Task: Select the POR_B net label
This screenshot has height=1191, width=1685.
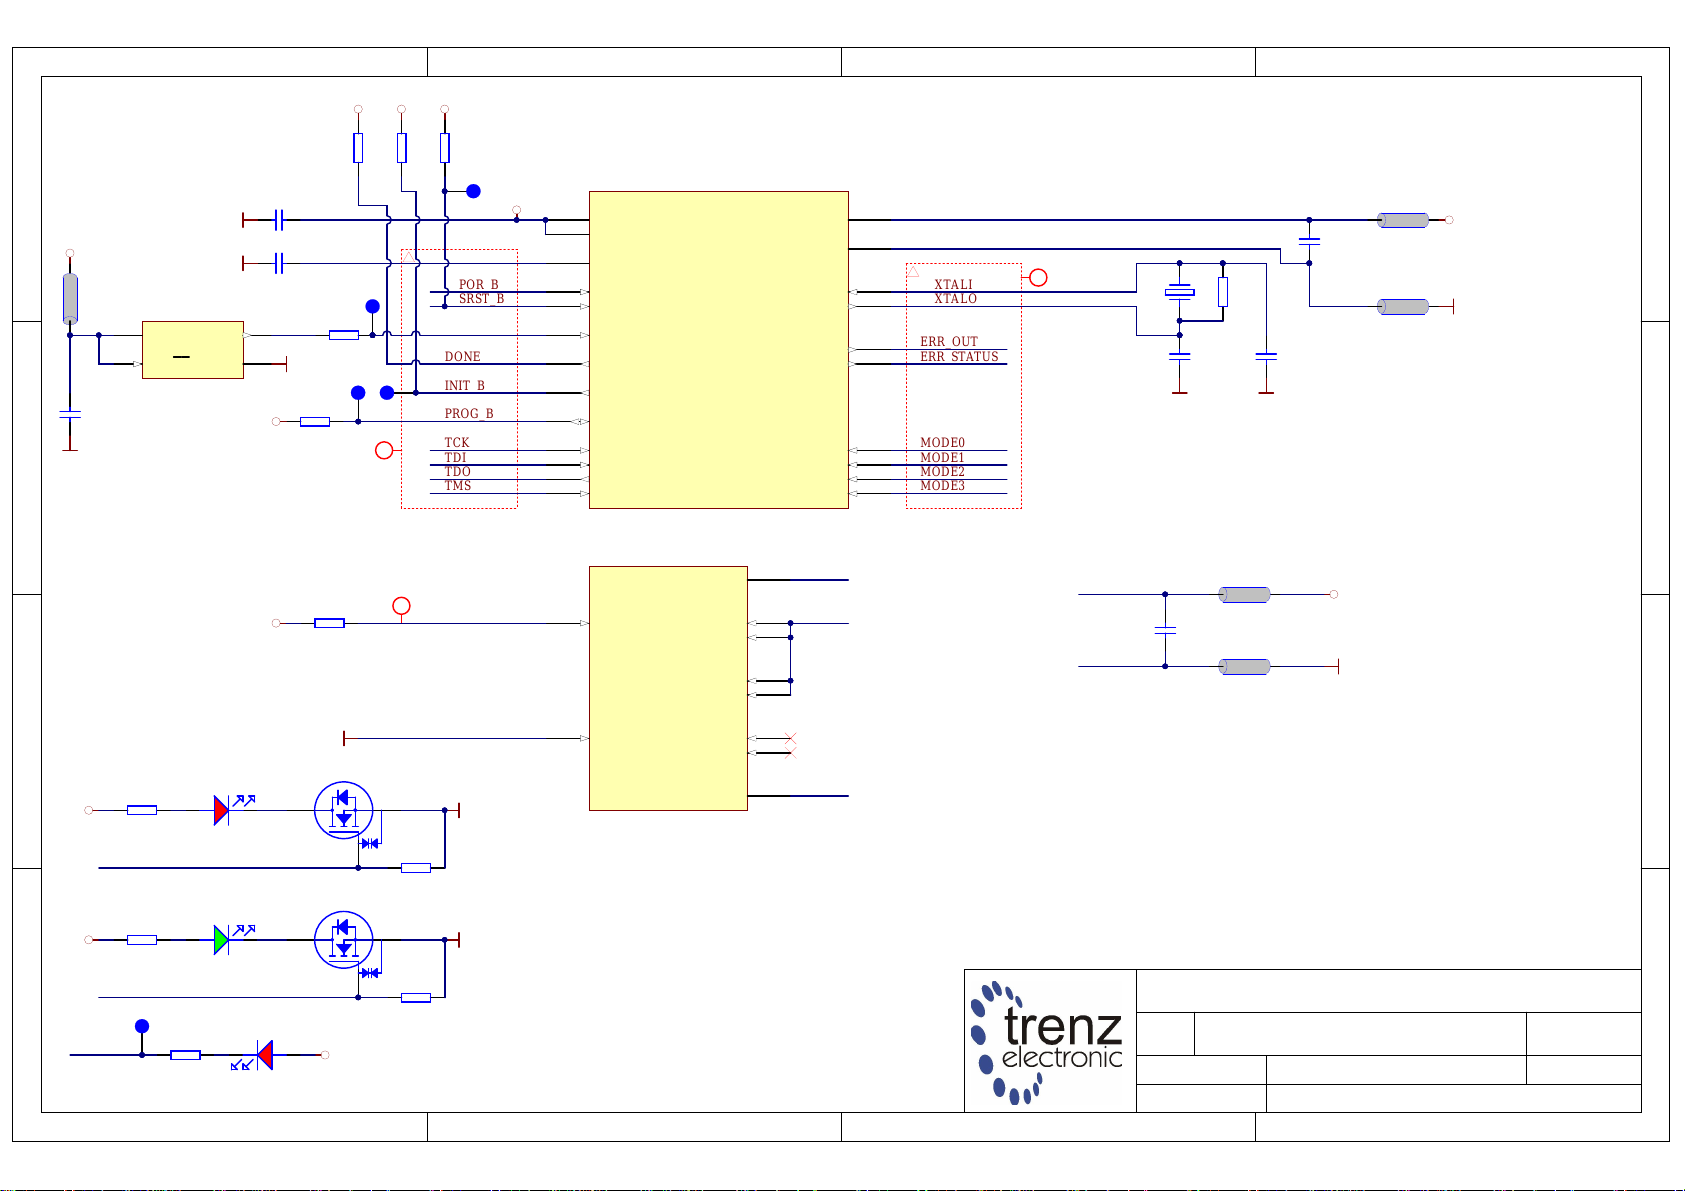Action: click(x=479, y=285)
